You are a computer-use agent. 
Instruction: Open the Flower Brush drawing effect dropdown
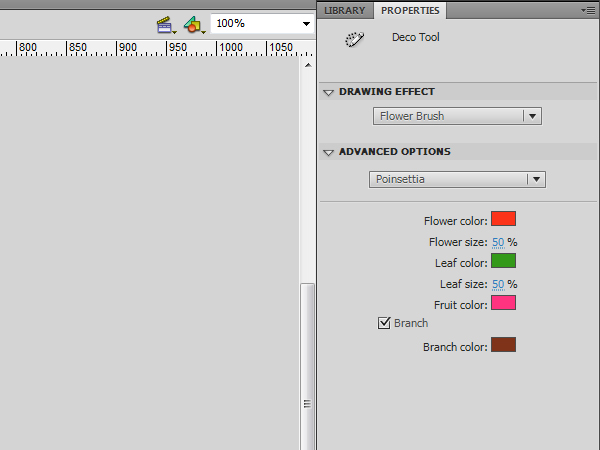[457, 116]
